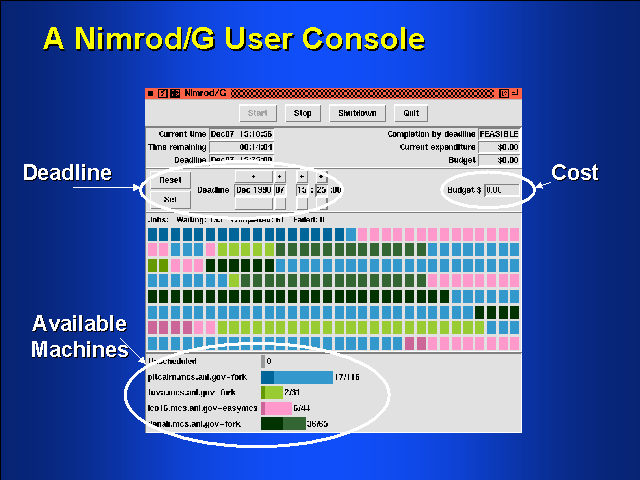This screenshot has width=640, height=480.
Task: Increment the deadline month with plus button
Action: [x=253, y=176]
